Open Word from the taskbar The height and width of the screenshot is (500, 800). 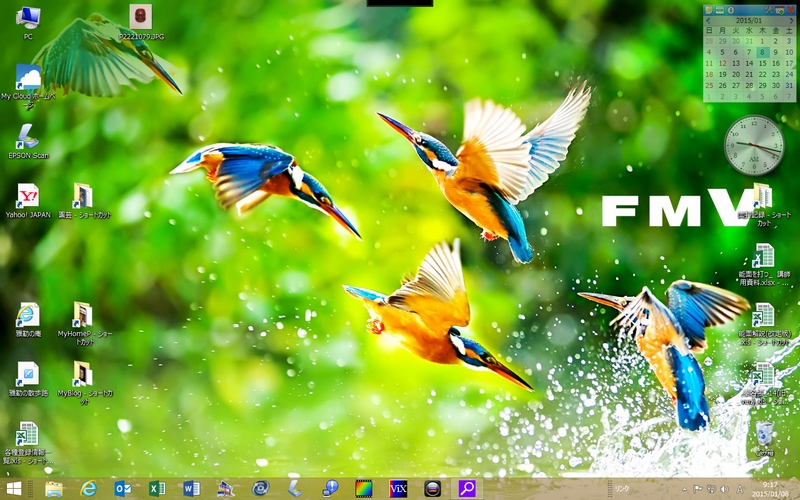click(191, 489)
